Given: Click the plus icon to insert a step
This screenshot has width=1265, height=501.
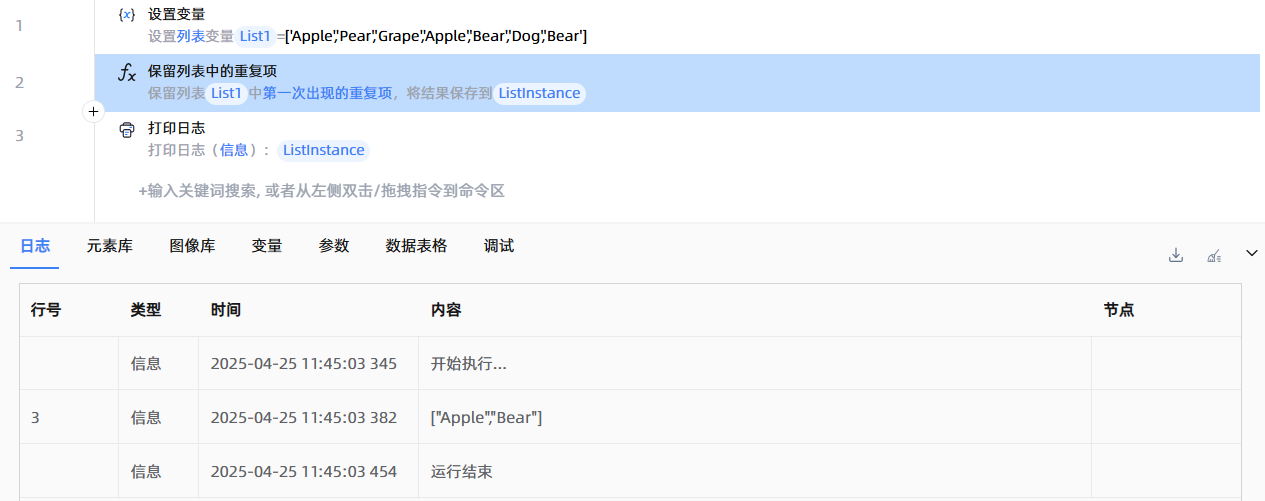Looking at the screenshot, I should [93, 112].
